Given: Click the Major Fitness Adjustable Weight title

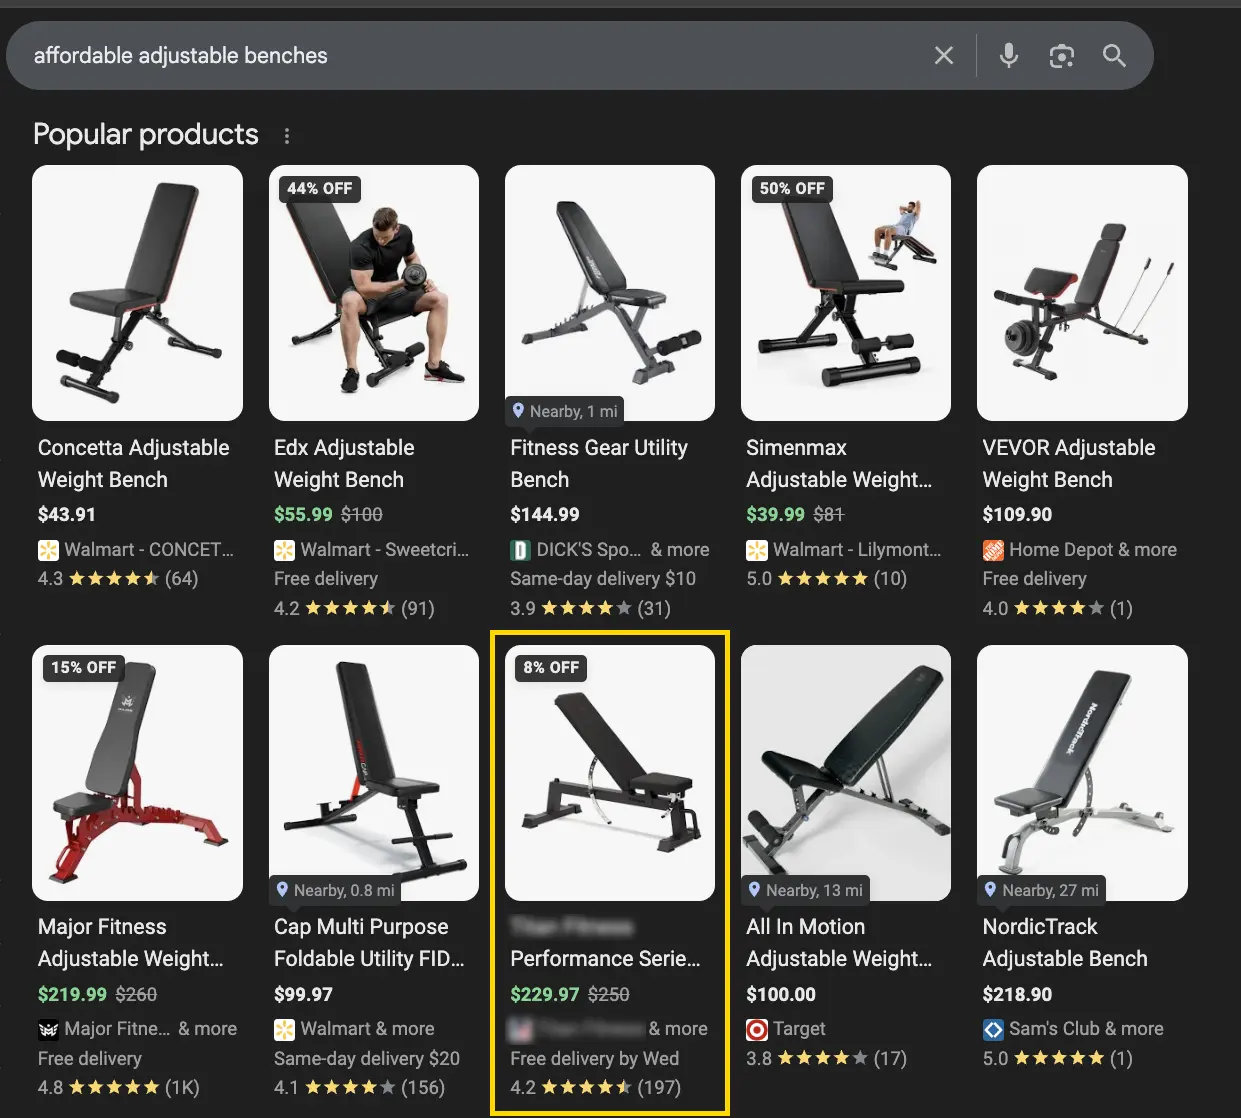Looking at the screenshot, I should pyautogui.click(x=131, y=943).
